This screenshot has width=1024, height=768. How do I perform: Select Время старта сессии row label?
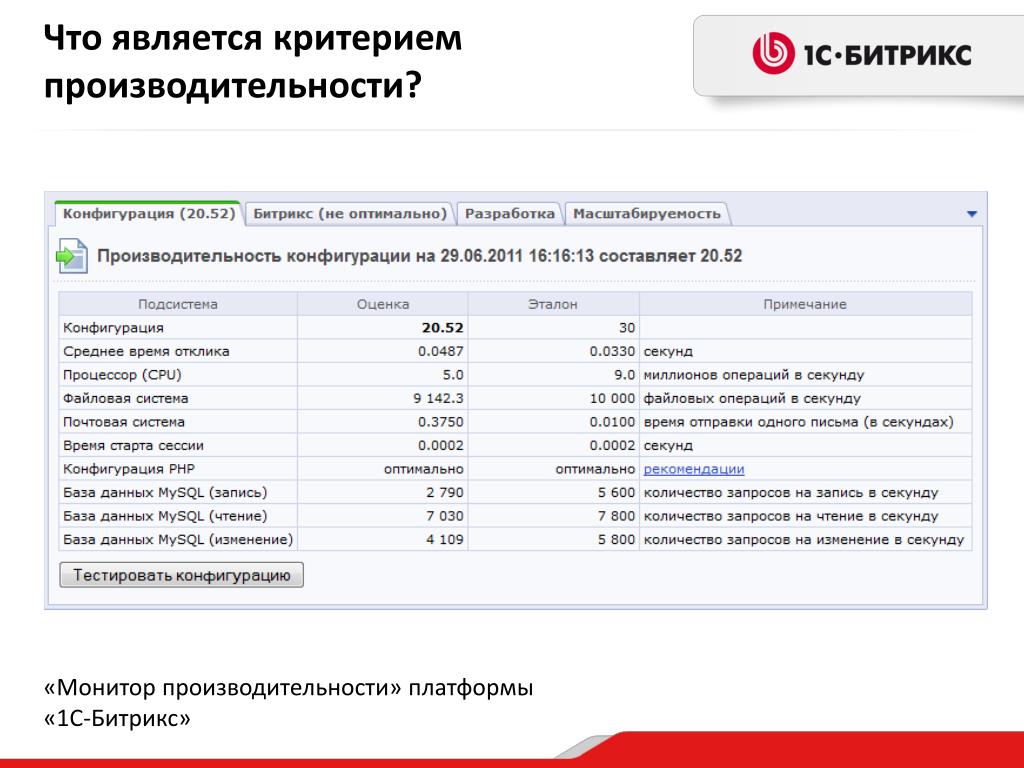pos(133,445)
